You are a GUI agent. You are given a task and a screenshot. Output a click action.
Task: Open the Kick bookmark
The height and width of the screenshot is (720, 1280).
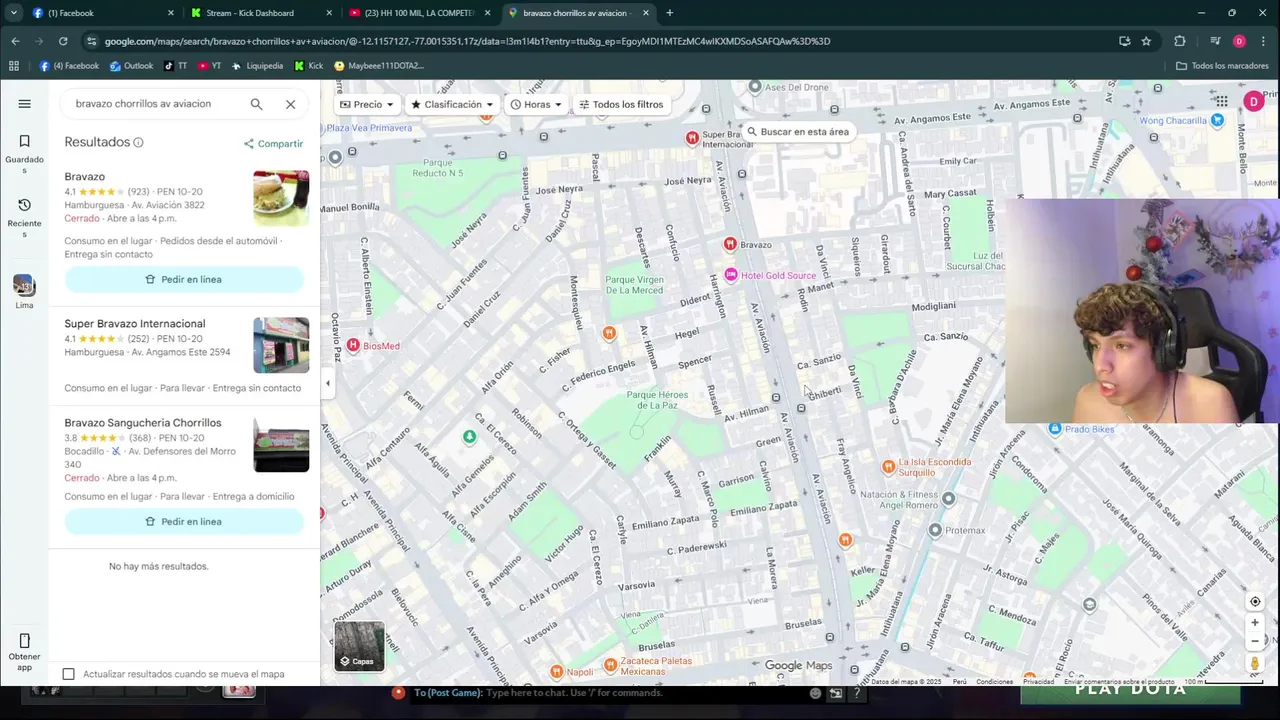(x=309, y=66)
